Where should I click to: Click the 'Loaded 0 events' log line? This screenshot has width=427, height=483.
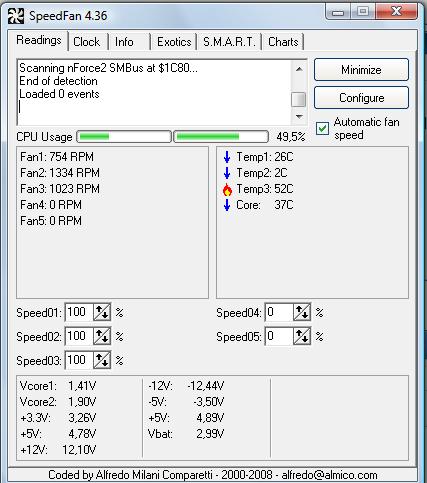click(59, 94)
